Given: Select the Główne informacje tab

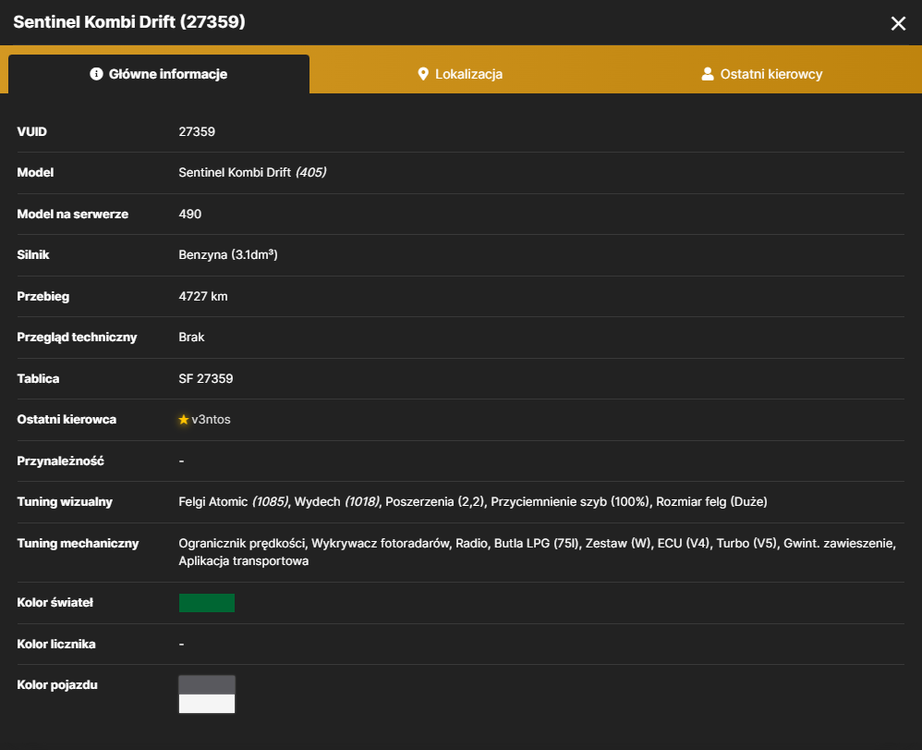Looking at the screenshot, I should 159,74.
